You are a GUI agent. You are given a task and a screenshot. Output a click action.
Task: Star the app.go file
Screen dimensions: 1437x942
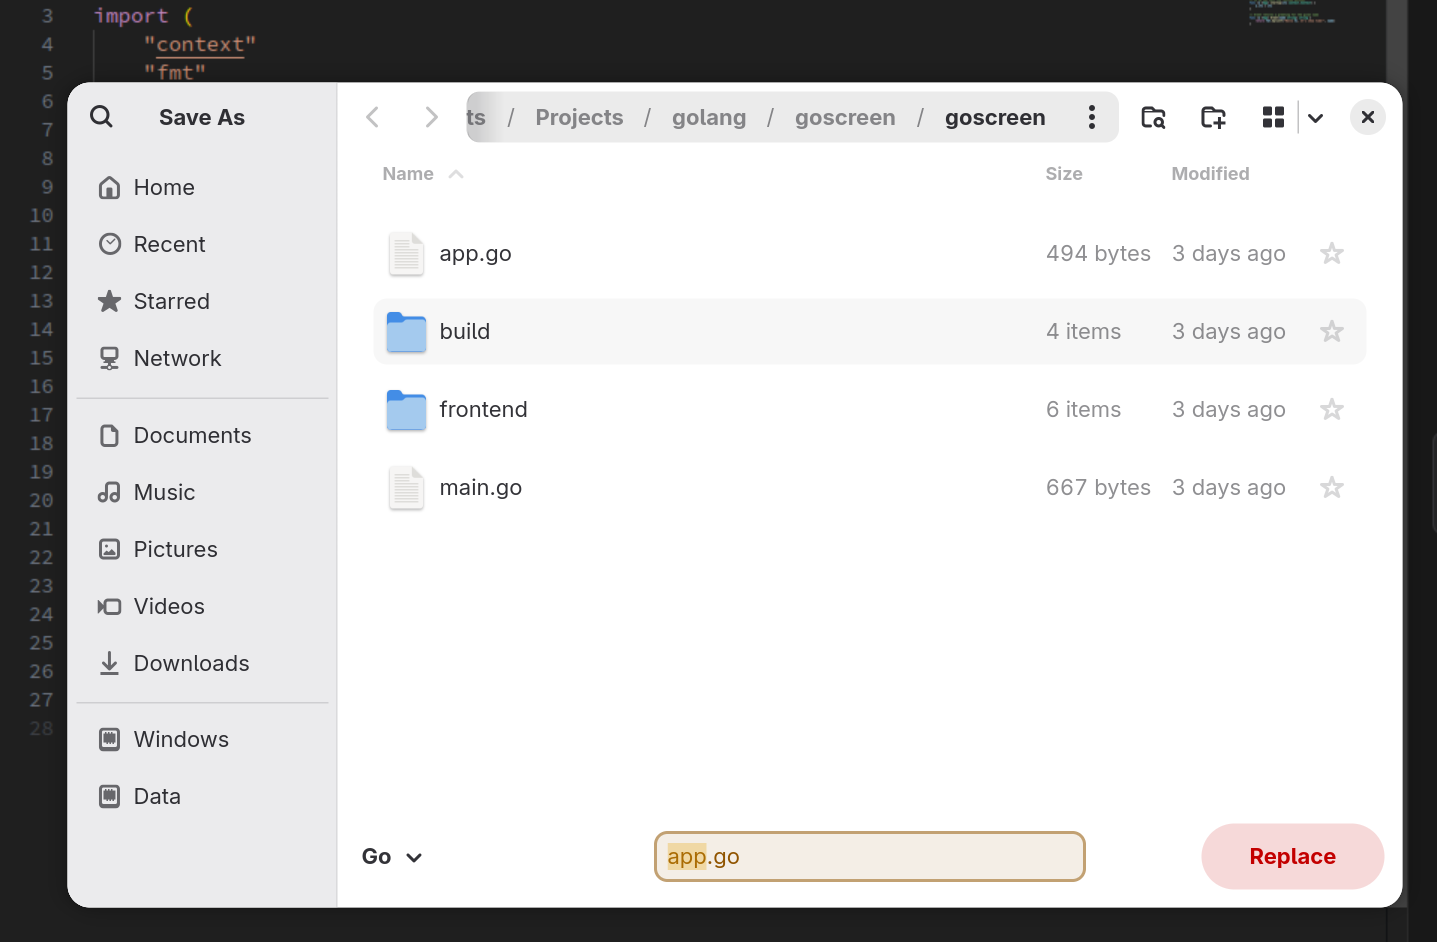tap(1331, 254)
